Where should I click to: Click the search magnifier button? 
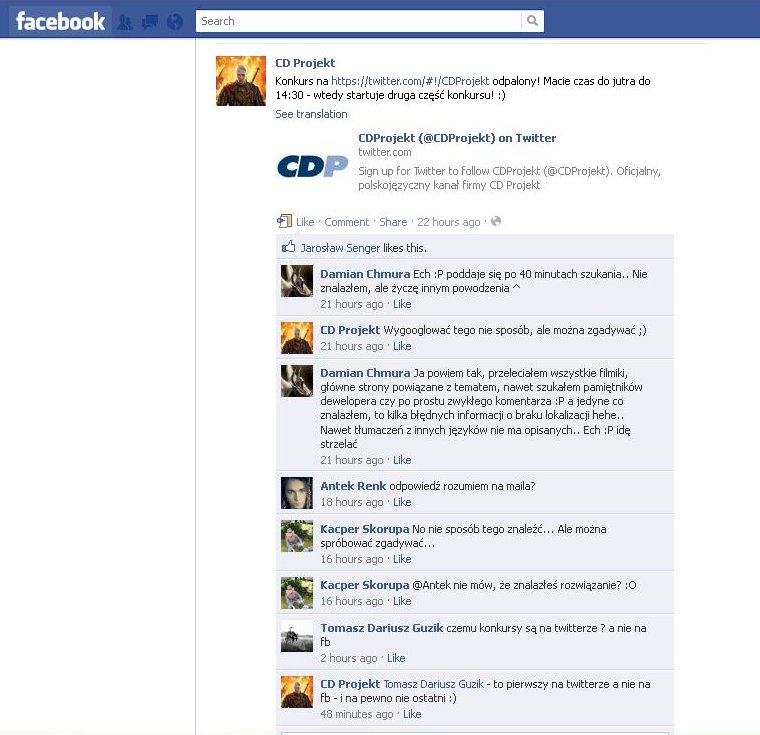tap(532, 21)
